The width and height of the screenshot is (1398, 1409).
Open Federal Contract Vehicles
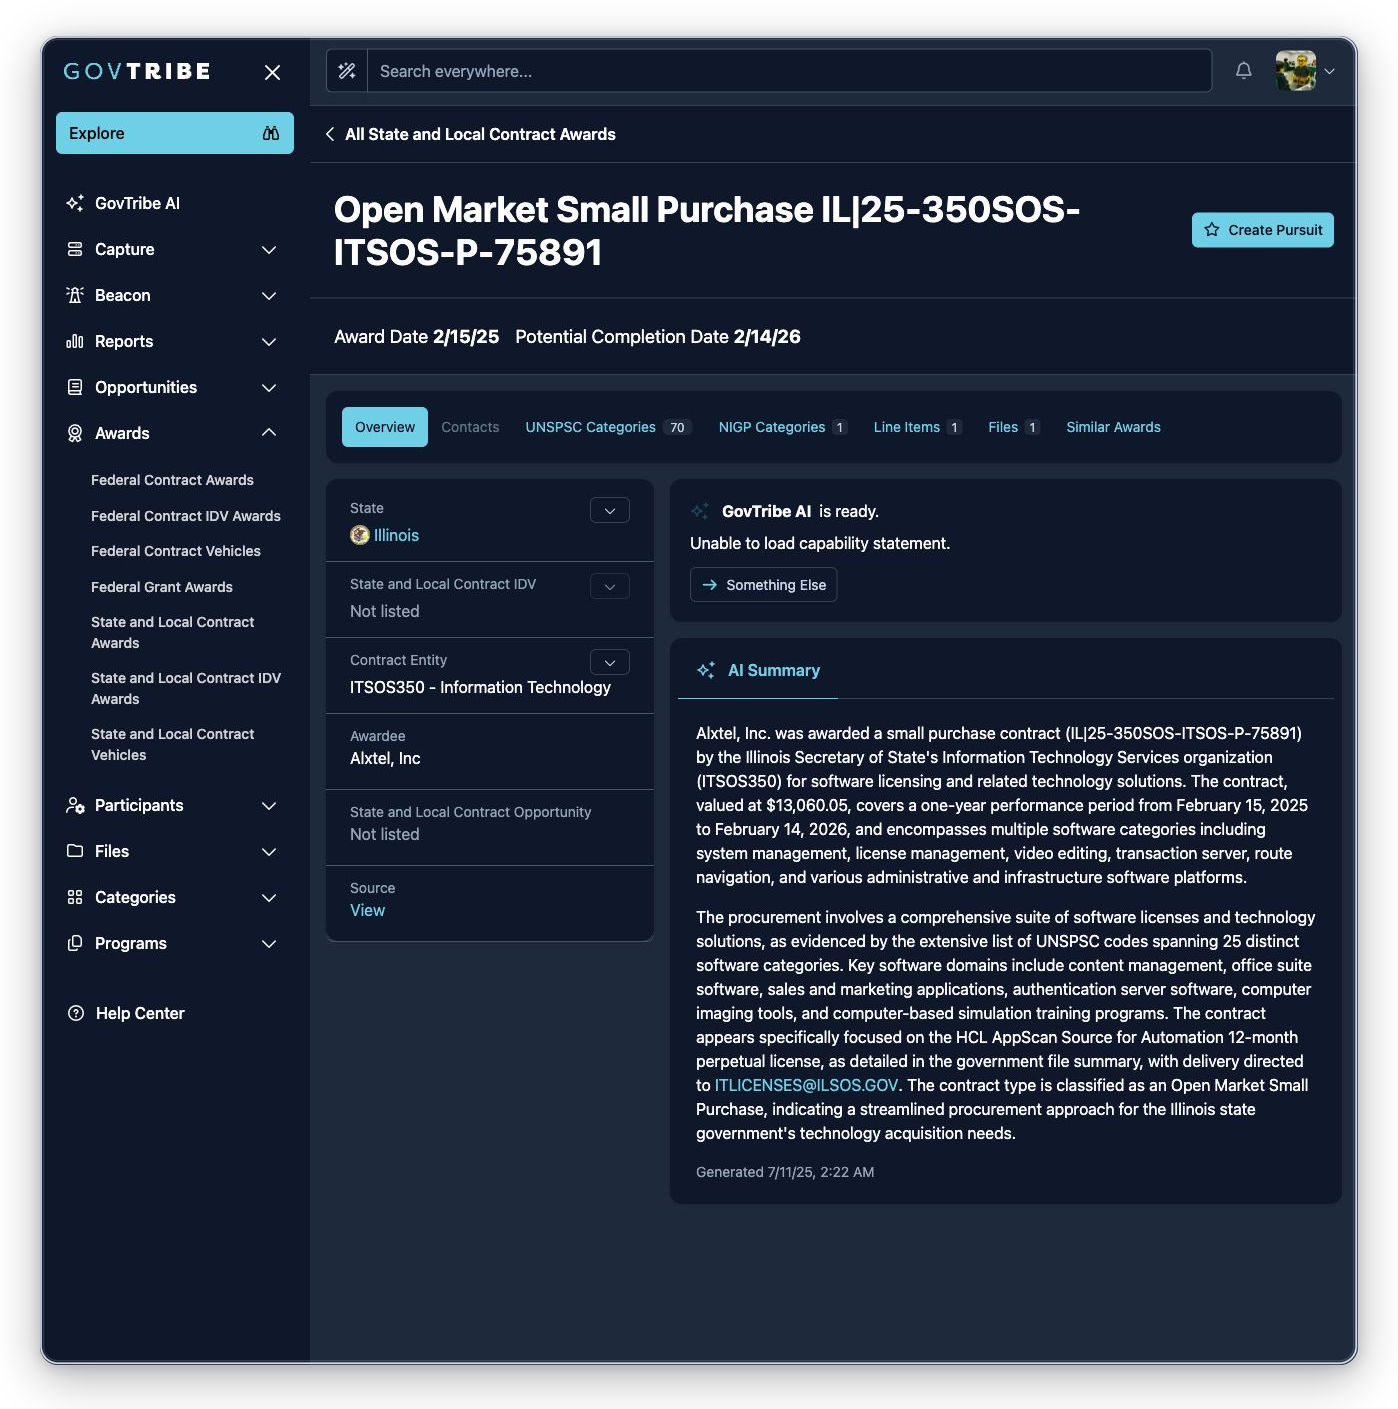pos(176,551)
